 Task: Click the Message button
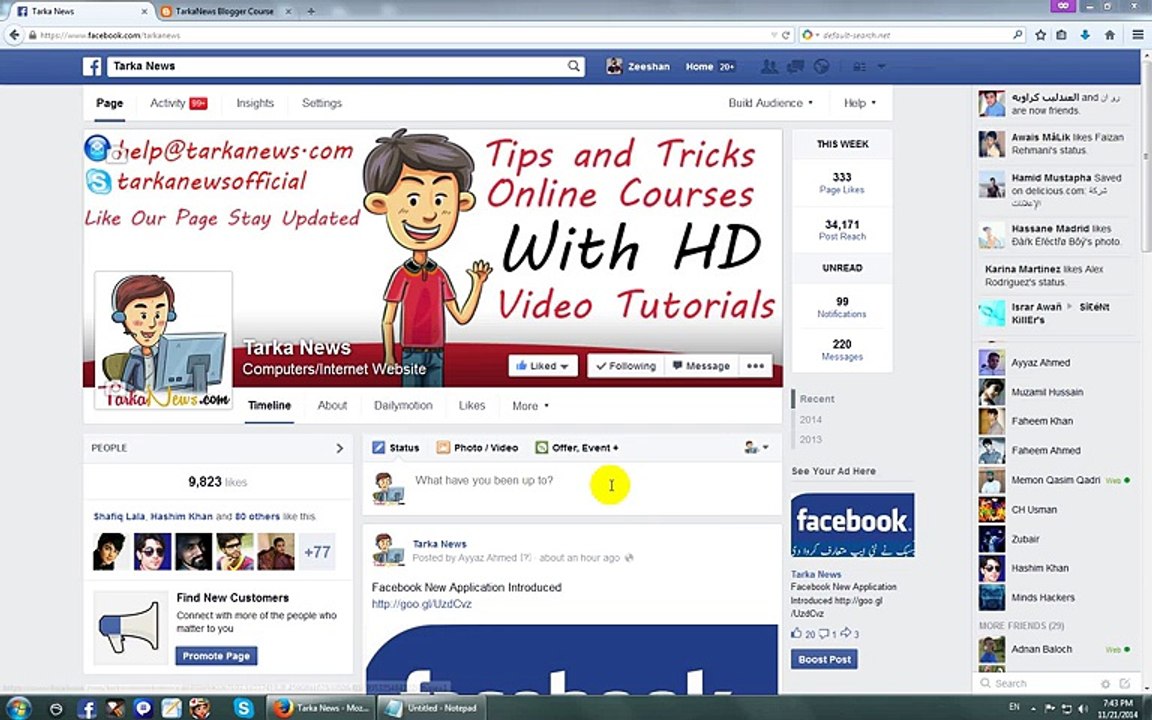701,366
